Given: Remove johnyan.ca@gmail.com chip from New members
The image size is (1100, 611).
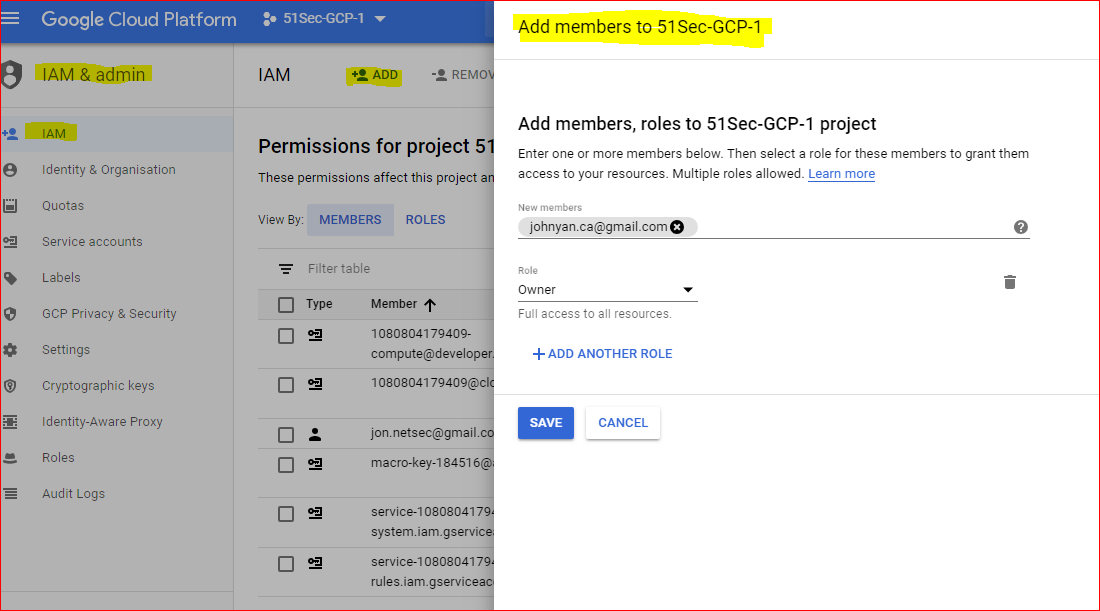Looking at the screenshot, I should point(677,227).
